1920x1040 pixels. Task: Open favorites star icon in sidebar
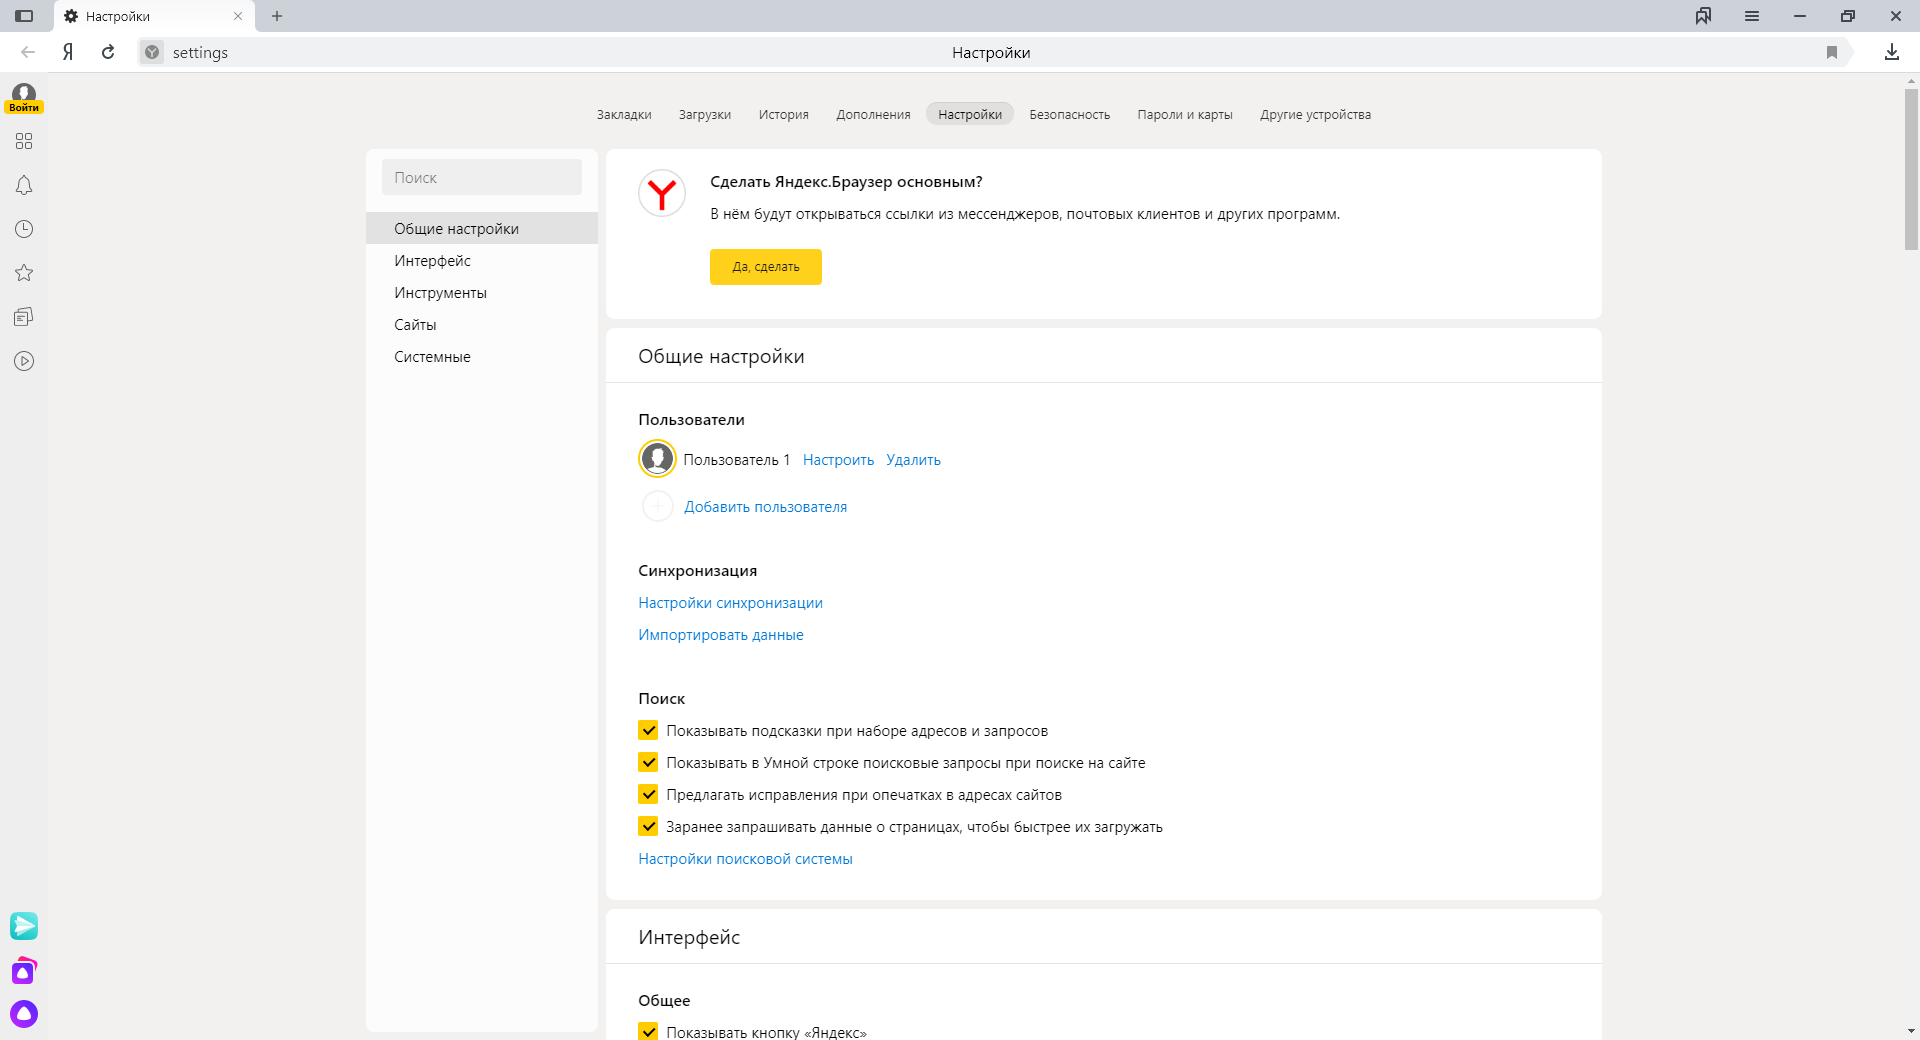point(24,273)
